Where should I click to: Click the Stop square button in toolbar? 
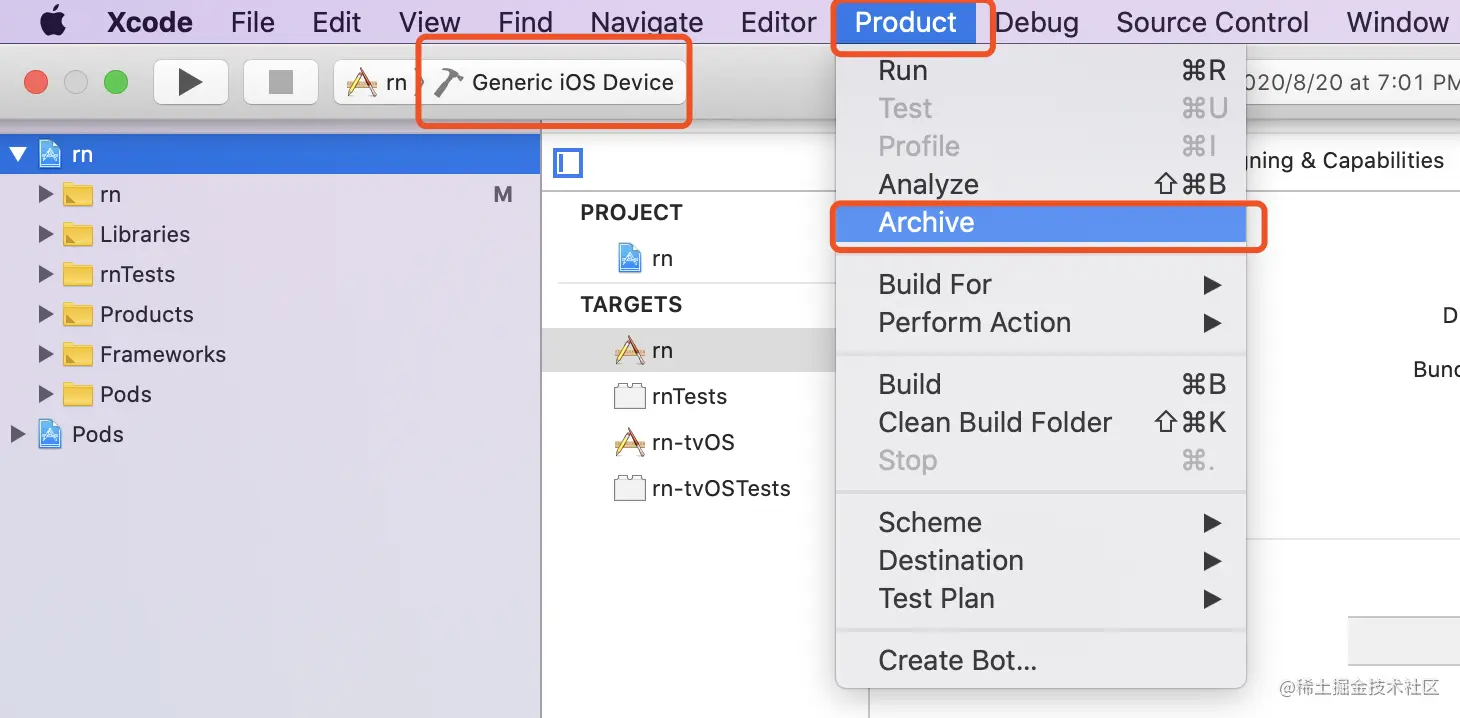coord(281,82)
